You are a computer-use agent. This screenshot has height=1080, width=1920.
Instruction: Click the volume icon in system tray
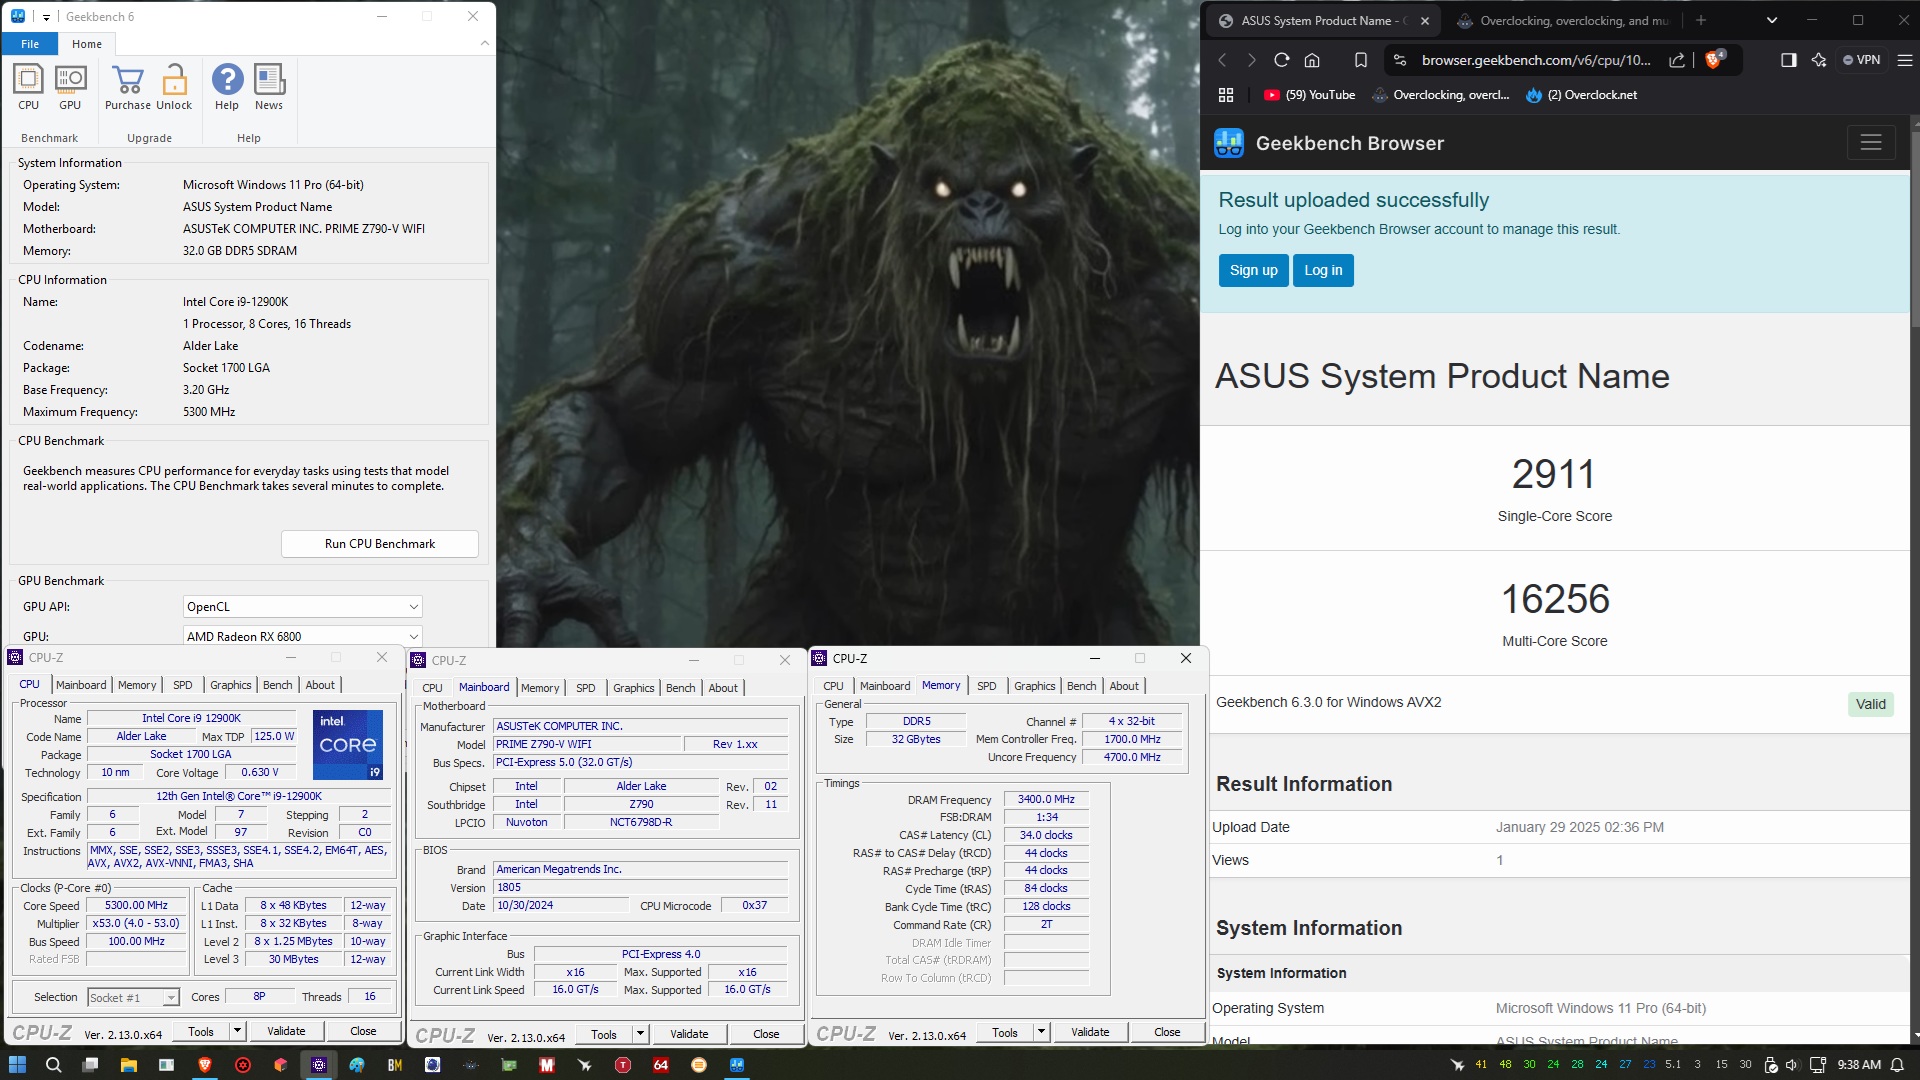1792,1065
